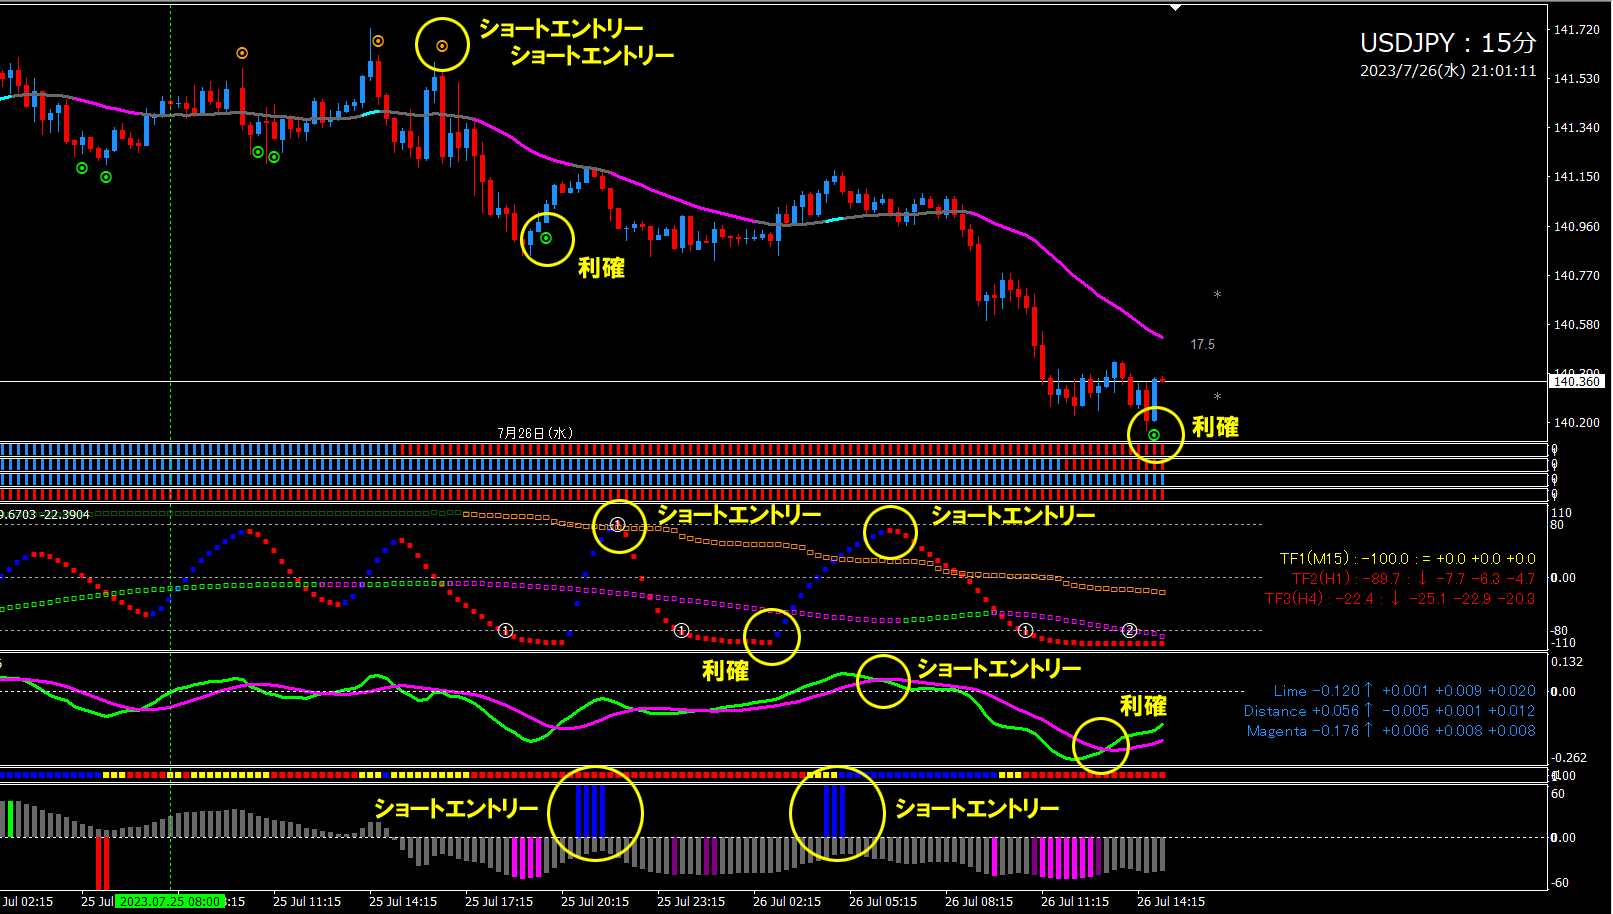Click the Magenta -0.176 readout line
This screenshot has height=914, width=1613.
coord(1391,730)
